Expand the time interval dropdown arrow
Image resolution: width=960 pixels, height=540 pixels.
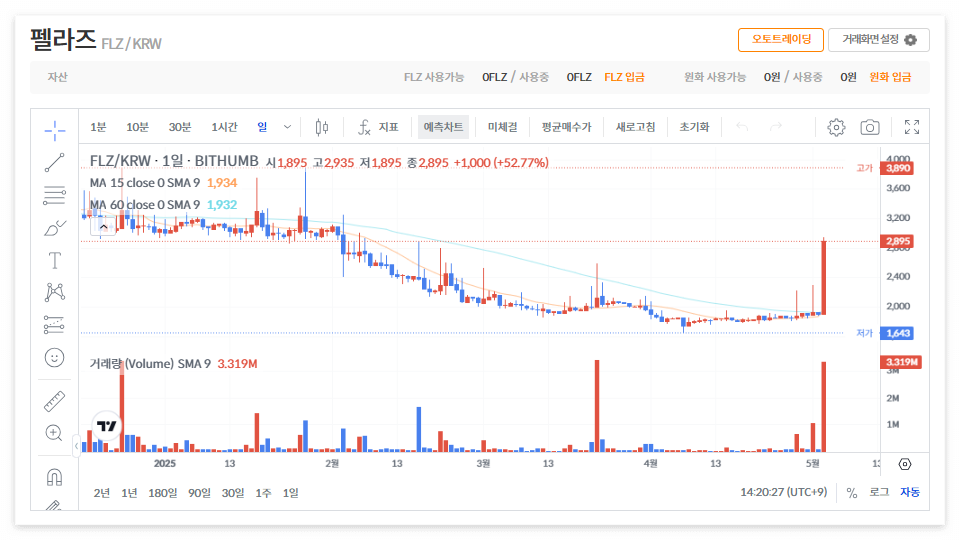click(287, 127)
